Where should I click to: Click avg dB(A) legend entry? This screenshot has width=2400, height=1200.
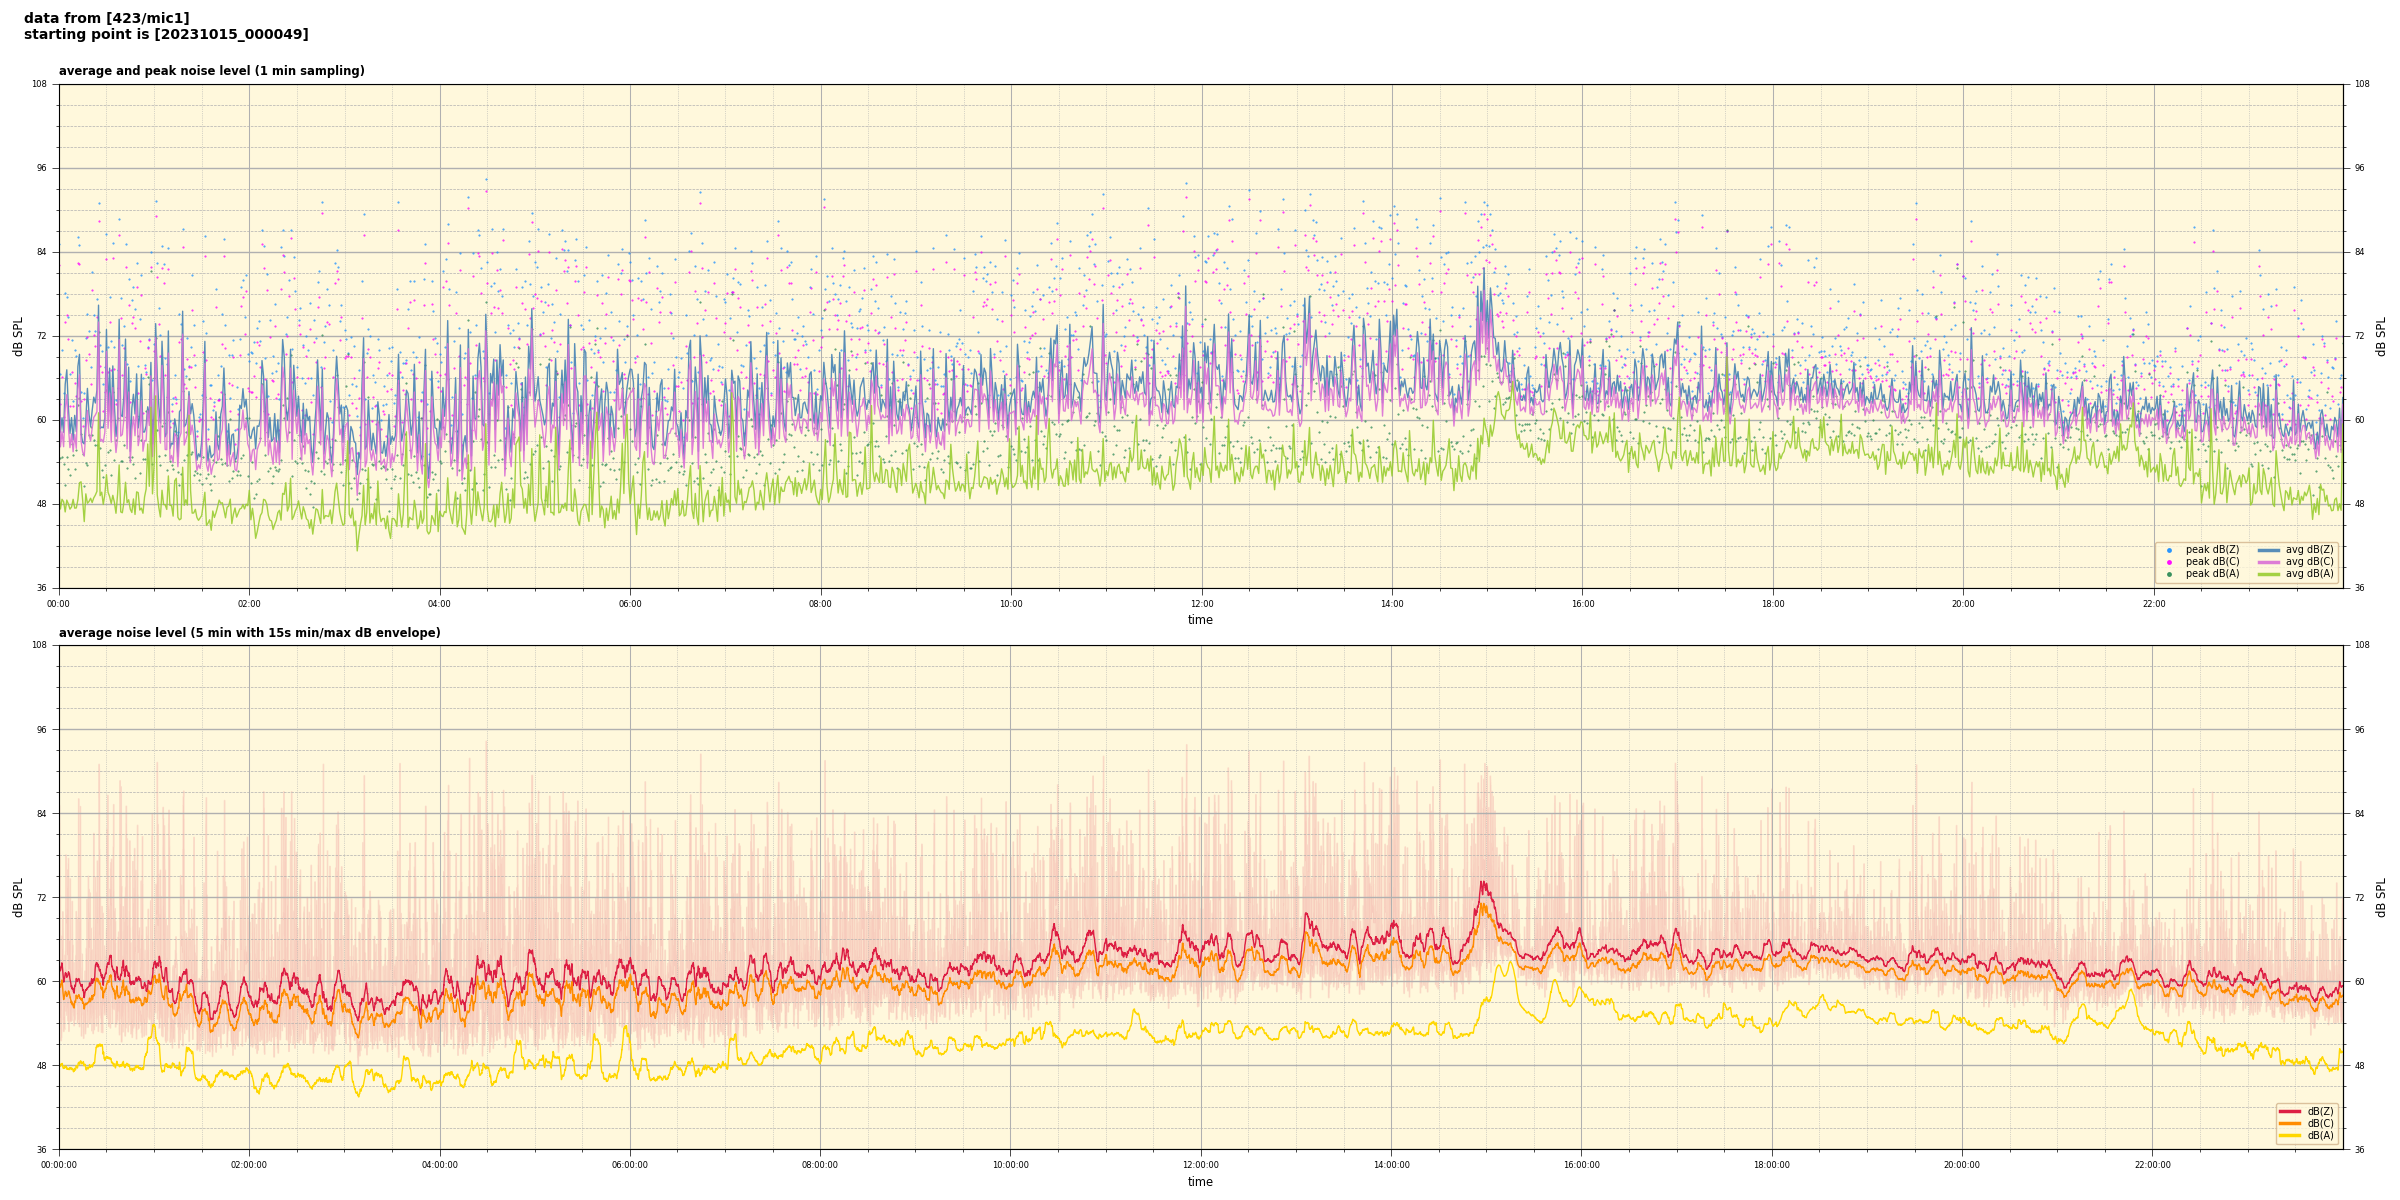tap(2309, 574)
